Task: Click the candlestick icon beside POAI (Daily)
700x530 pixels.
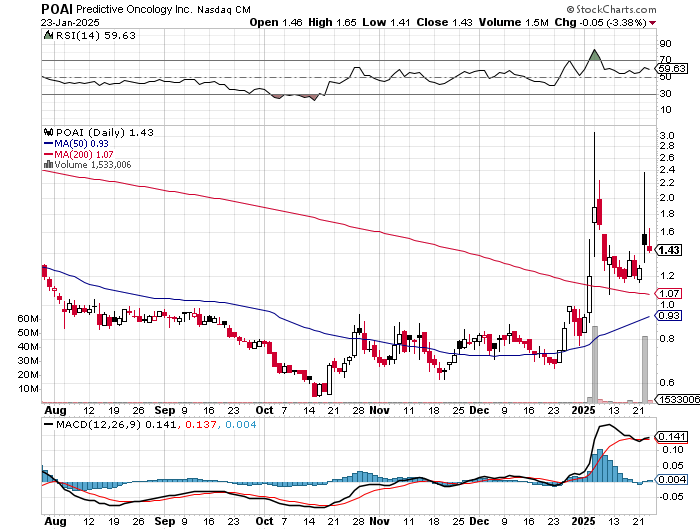Action: click(x=48, y=133)
